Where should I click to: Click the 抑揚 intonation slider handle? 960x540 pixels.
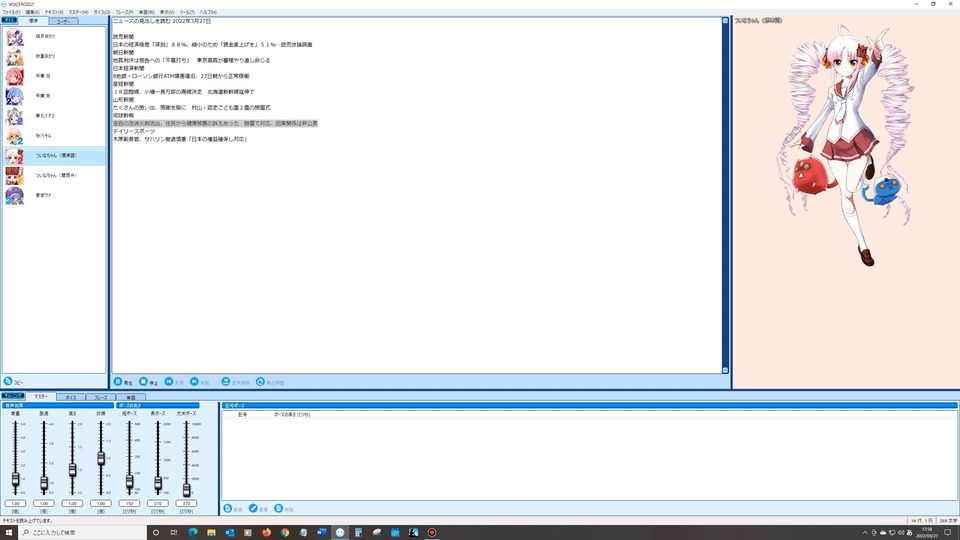click(x=101, y=458)
